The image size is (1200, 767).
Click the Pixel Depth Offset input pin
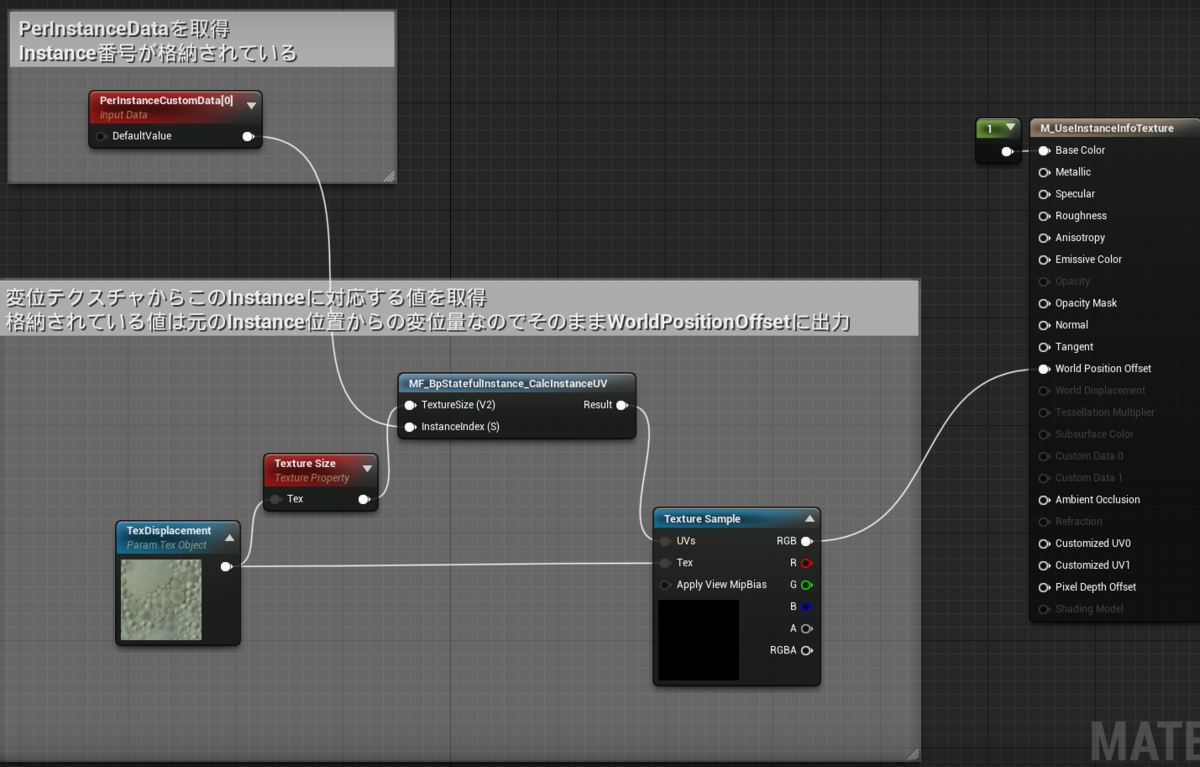[1044, 588]
